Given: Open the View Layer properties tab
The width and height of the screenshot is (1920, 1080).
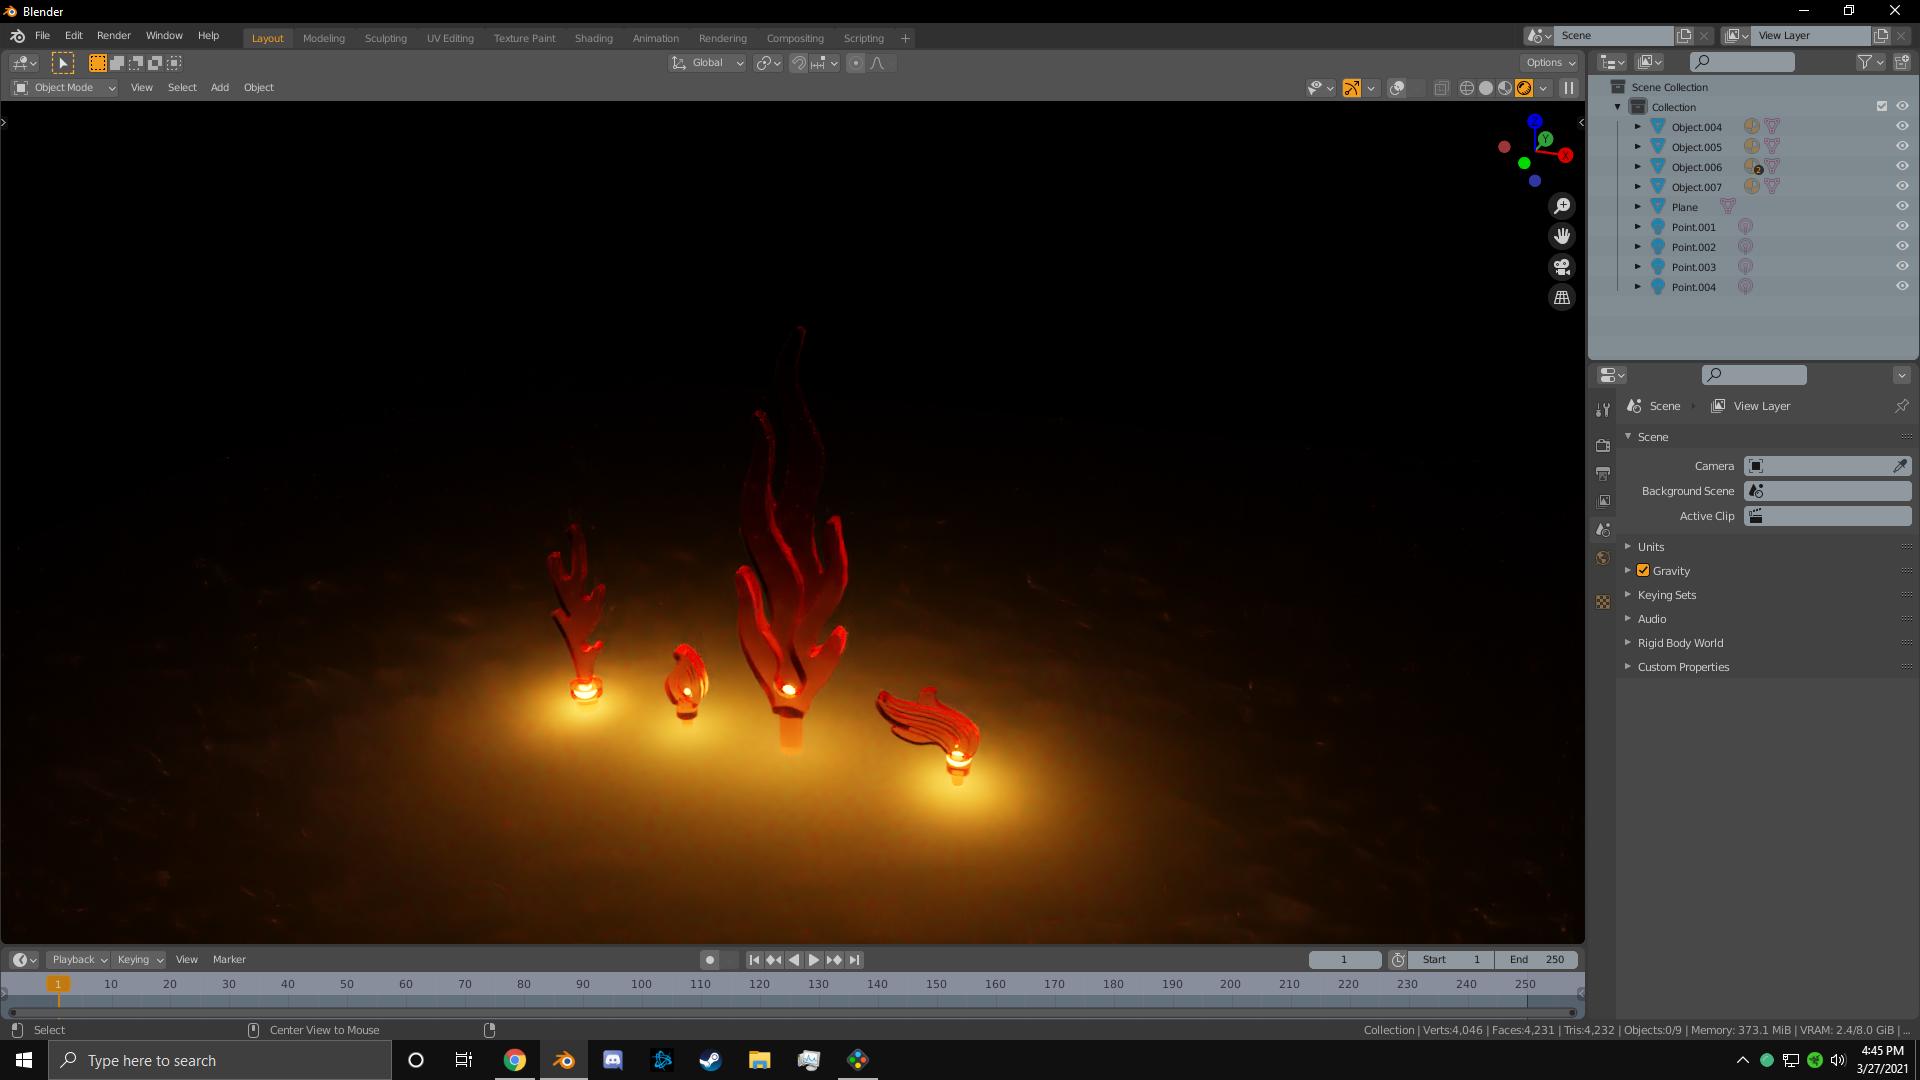Looking at the screenshot, I should coord(1603,502).
